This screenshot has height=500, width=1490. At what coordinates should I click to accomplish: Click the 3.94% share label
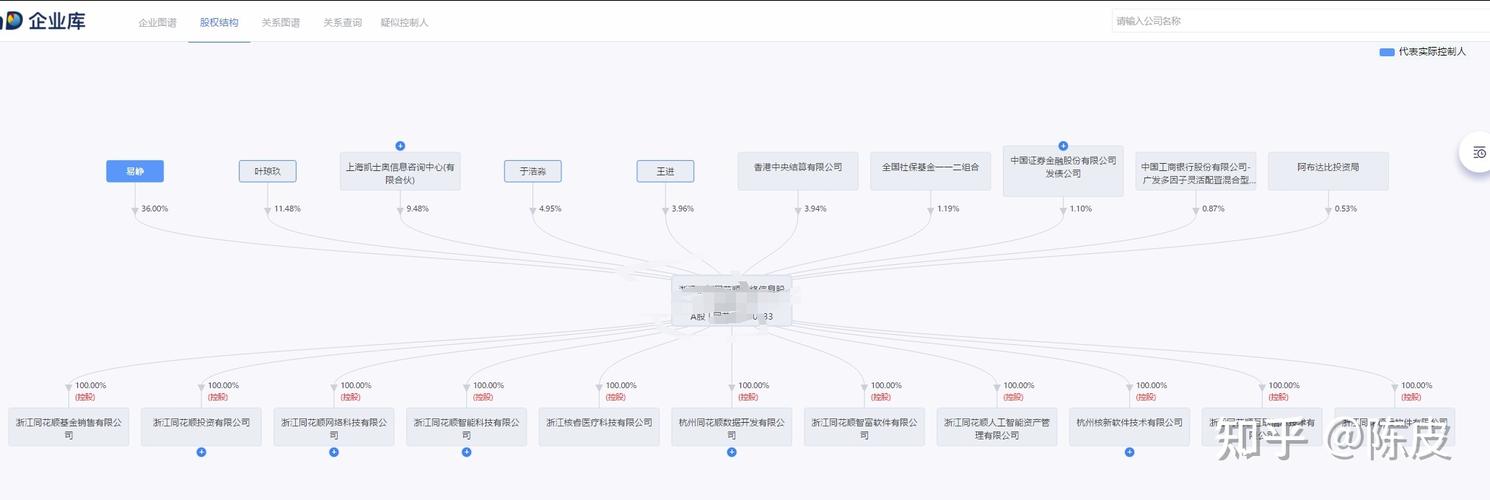[816, 209]
